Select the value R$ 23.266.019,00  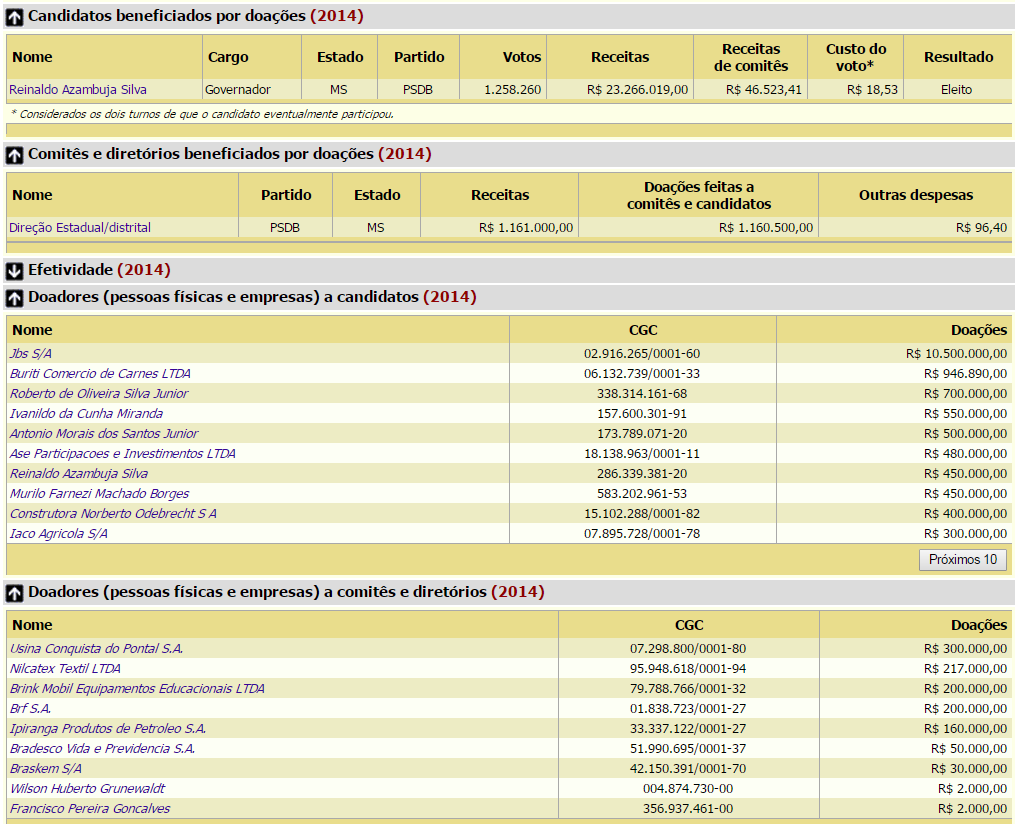click(x=637, y=89)
